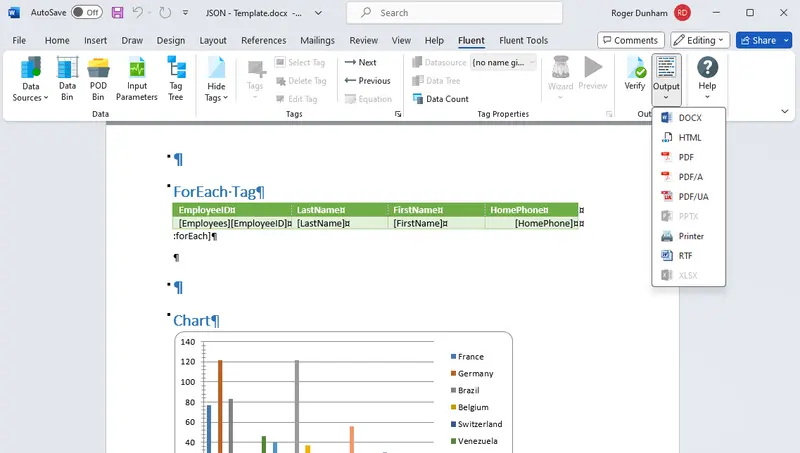This screenshot has height=453, width=800.
Task: Jump to the Next tag
Action: [x=360, y=62]
